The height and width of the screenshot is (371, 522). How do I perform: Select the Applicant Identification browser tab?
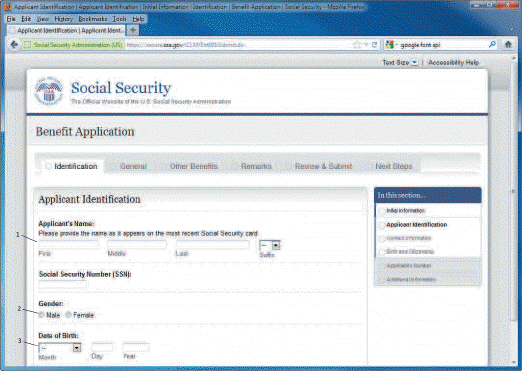pos(67,30)
